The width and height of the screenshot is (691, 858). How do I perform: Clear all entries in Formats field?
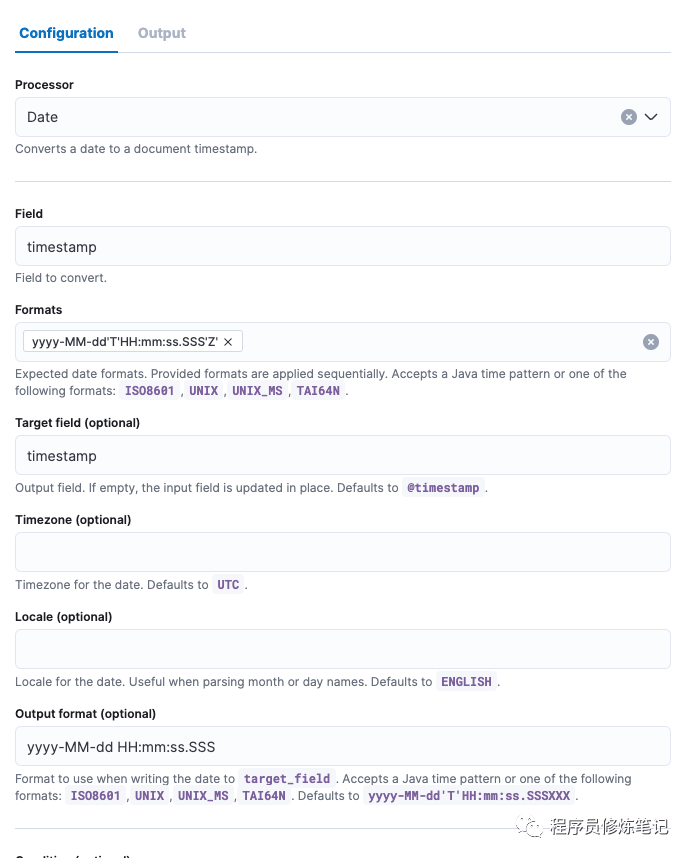pos(651,342)
